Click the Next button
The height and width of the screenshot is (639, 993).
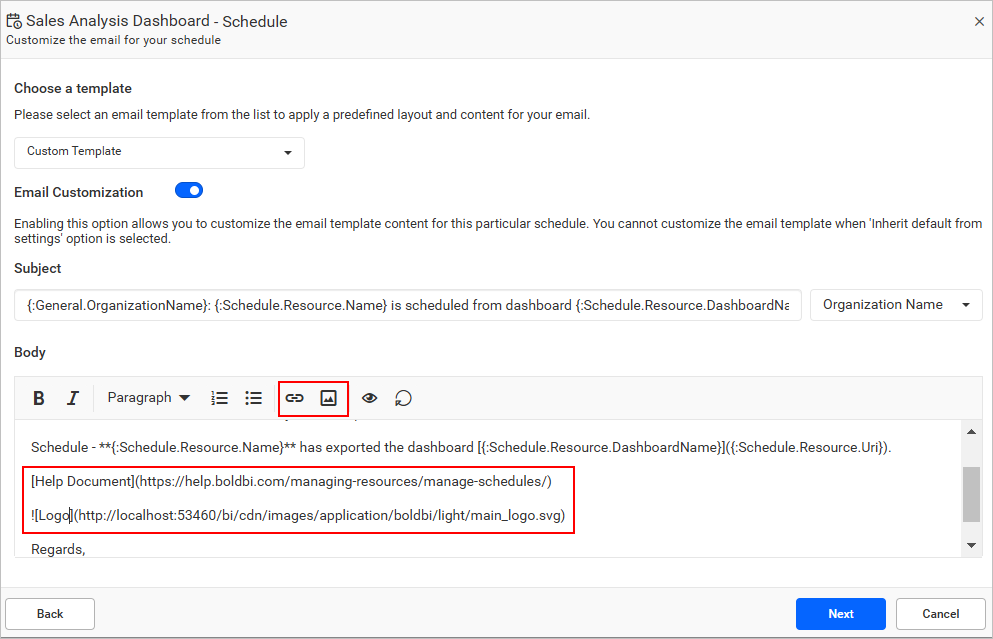coord(840,614)
